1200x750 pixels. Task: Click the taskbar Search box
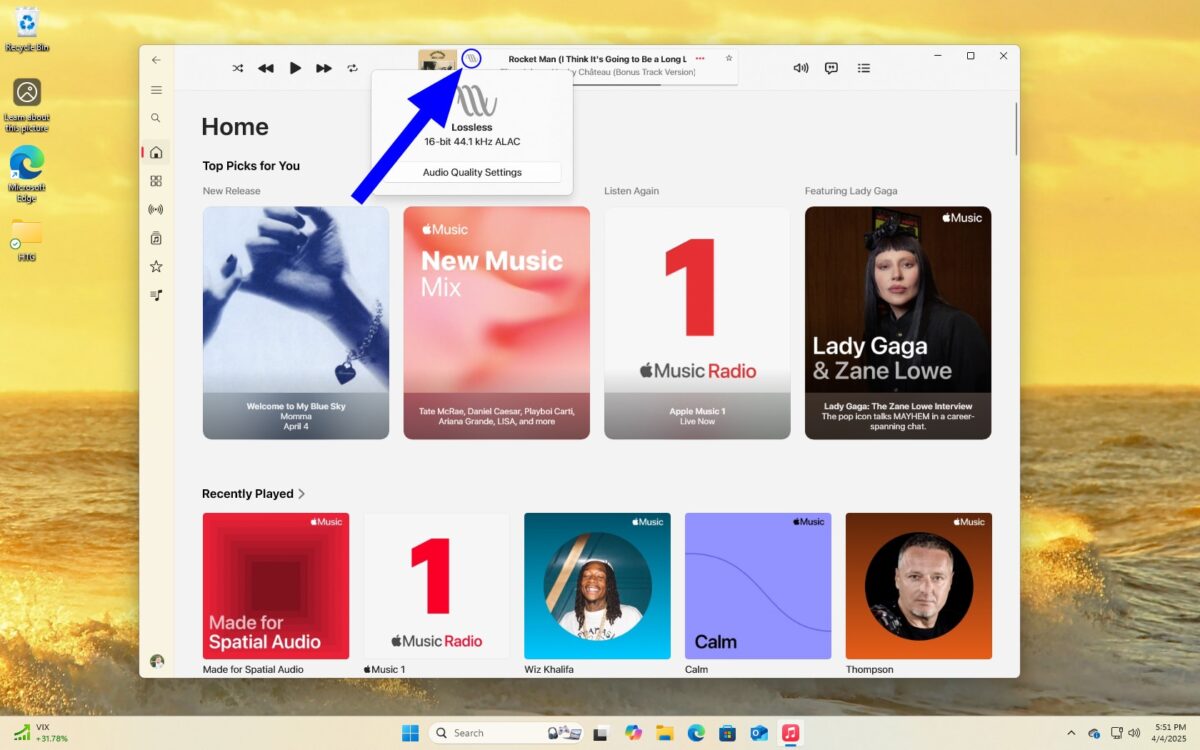coord(506,733)
